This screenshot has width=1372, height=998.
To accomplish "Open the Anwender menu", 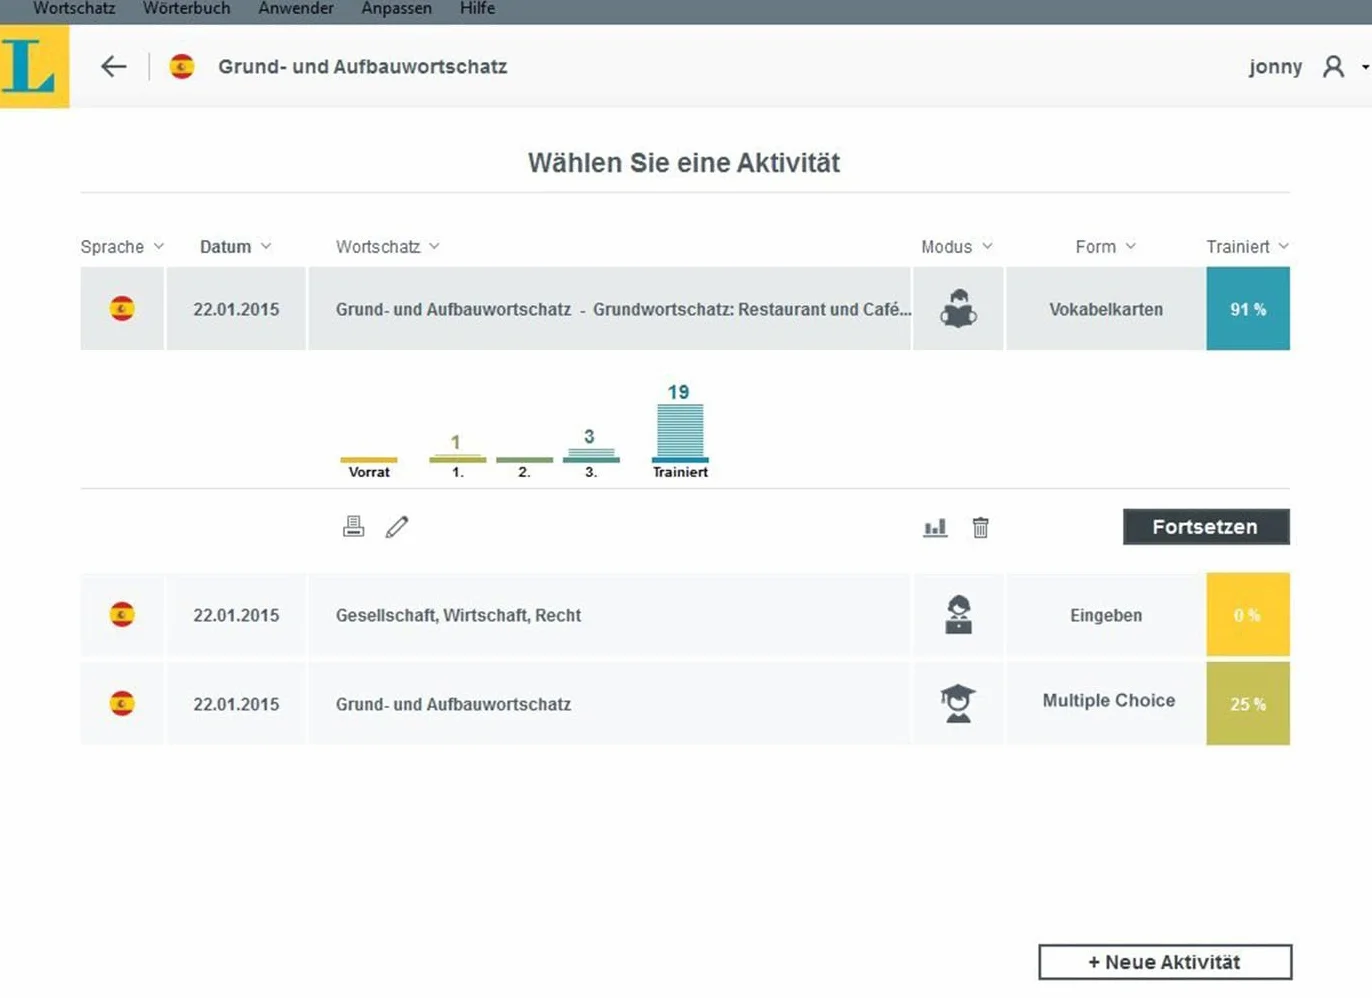I will [296, 9].
